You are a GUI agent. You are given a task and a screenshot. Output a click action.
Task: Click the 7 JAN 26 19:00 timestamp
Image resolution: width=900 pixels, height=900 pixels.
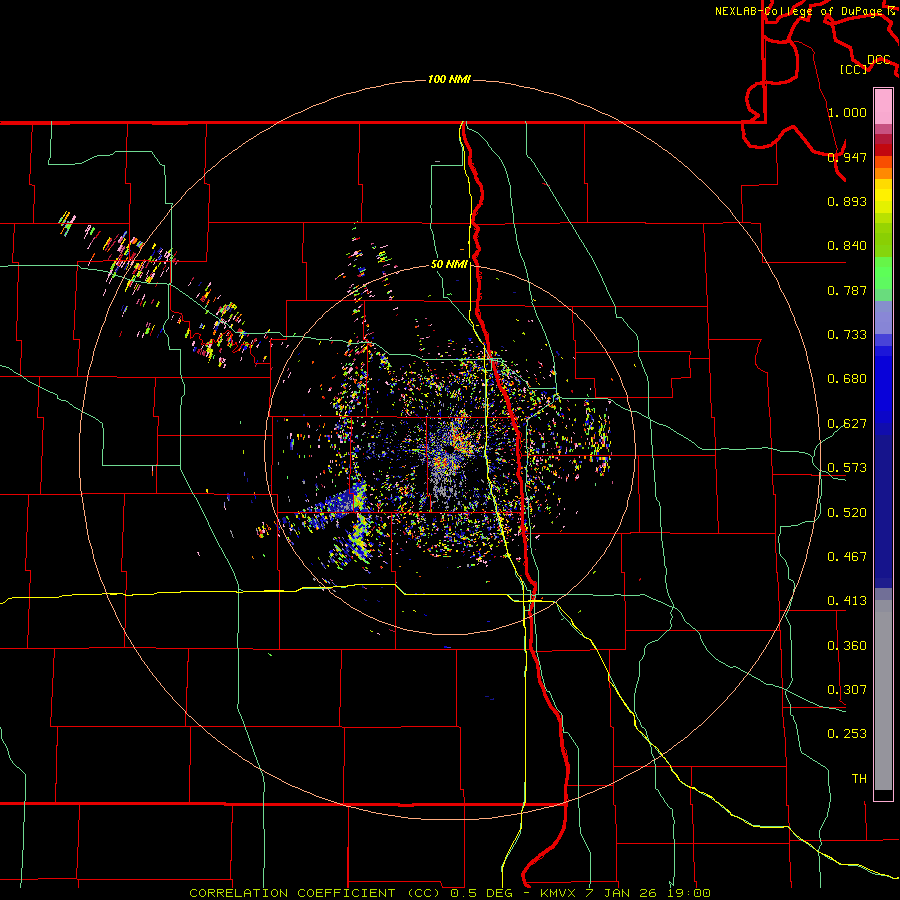point(647,893)
